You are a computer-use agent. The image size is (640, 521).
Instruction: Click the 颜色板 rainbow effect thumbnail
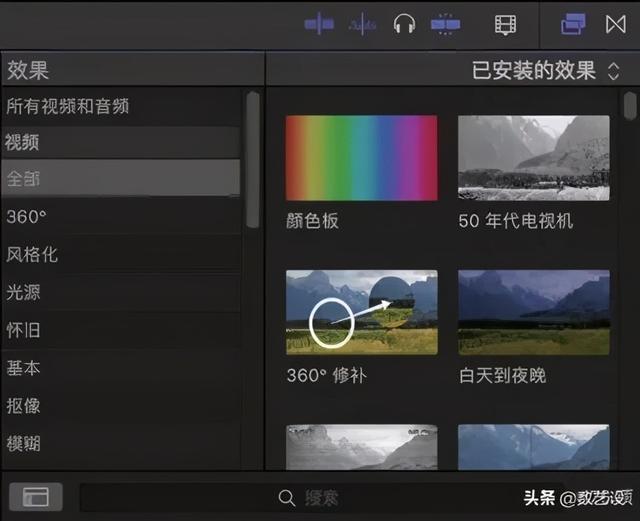click(x=362, y=158)
